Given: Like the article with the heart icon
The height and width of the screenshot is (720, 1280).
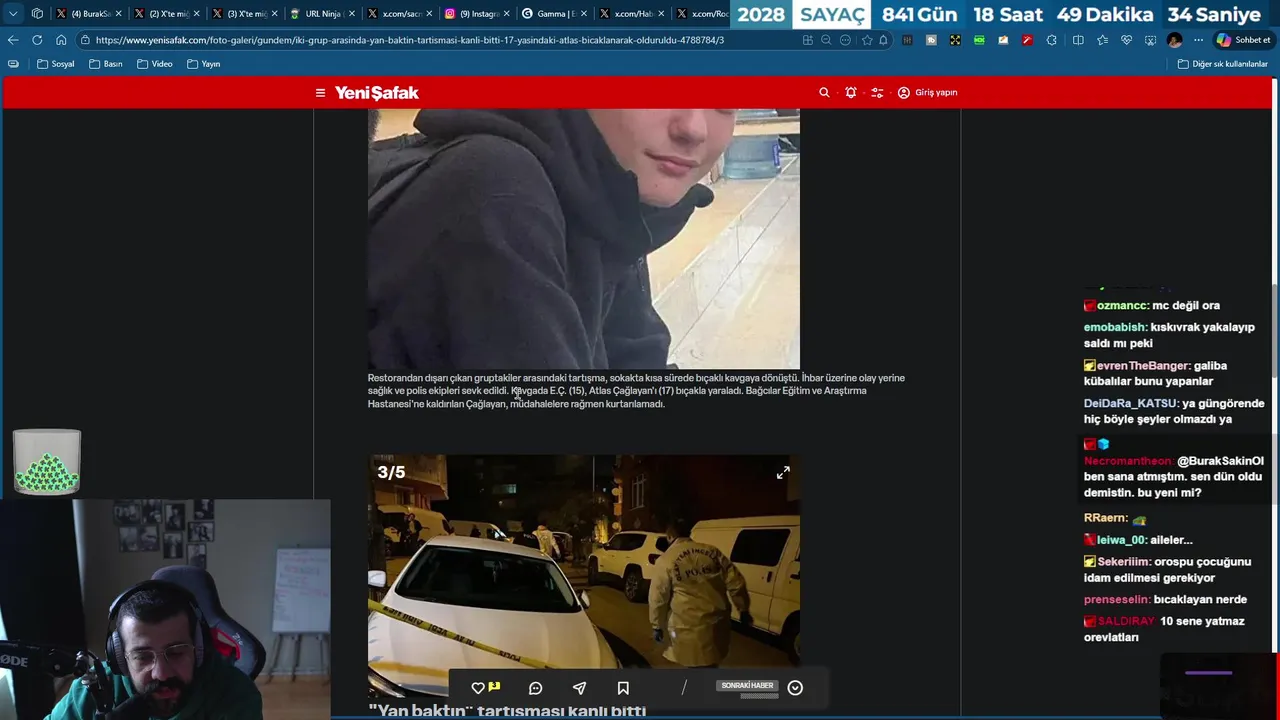Looking at the screenshot, I should pos(478,688).
